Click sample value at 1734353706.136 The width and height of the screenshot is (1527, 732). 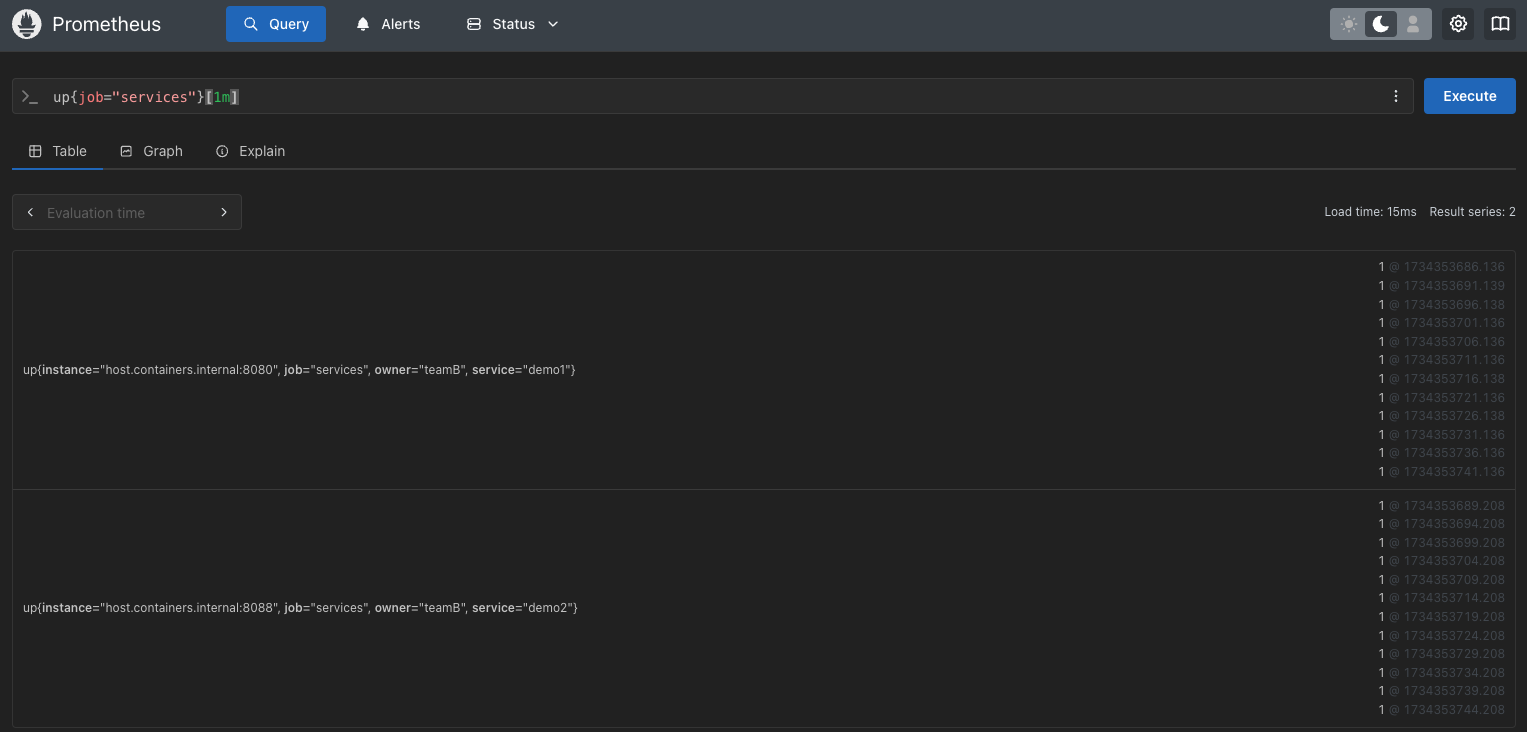tap(1441, 342)
